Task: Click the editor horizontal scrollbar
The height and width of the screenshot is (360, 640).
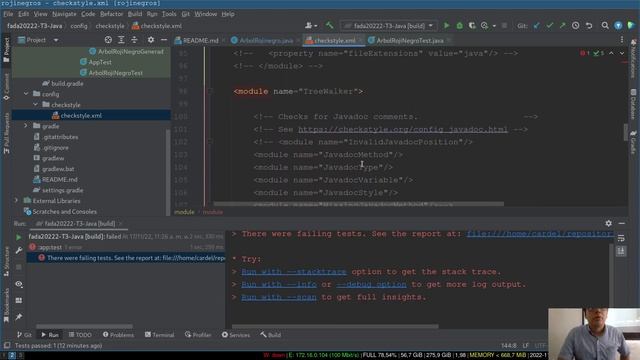Action: point(358,203)
